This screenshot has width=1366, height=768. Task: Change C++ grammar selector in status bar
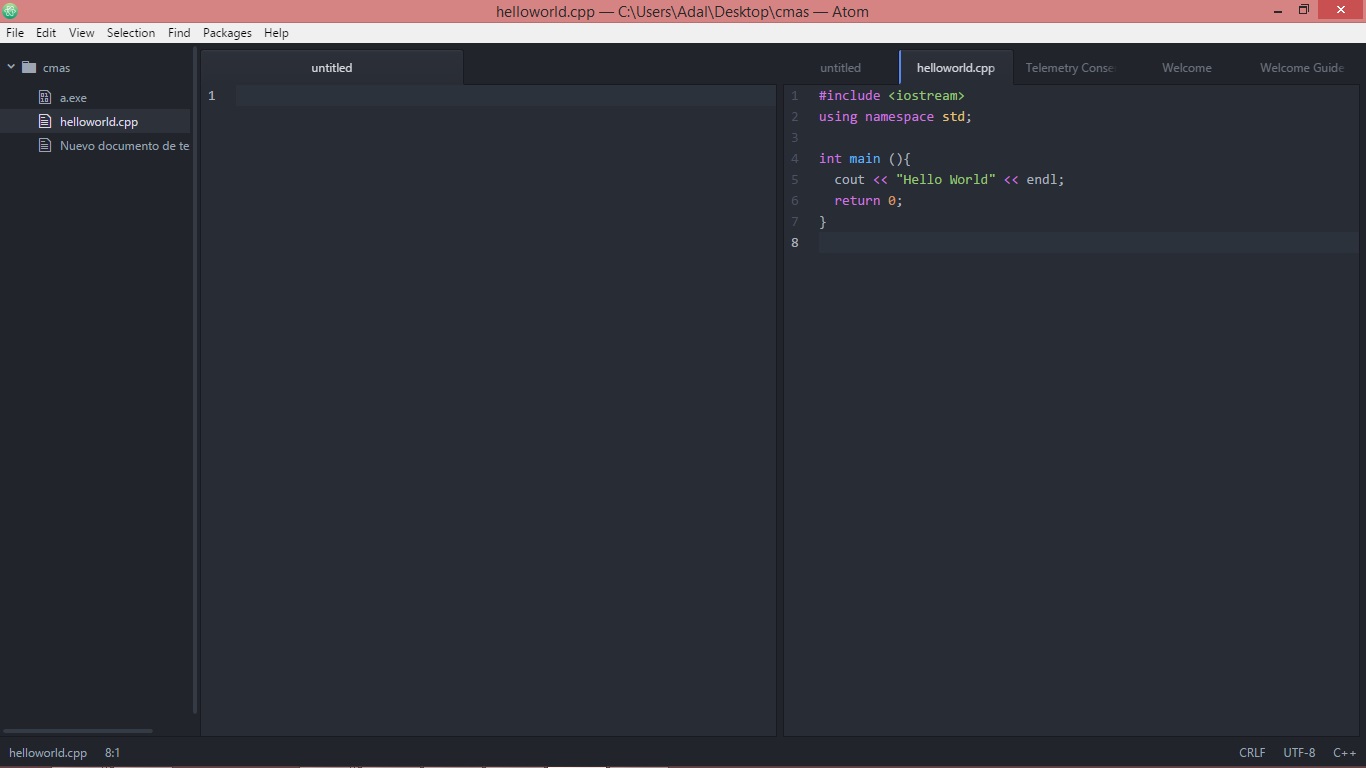[1344, 753]
